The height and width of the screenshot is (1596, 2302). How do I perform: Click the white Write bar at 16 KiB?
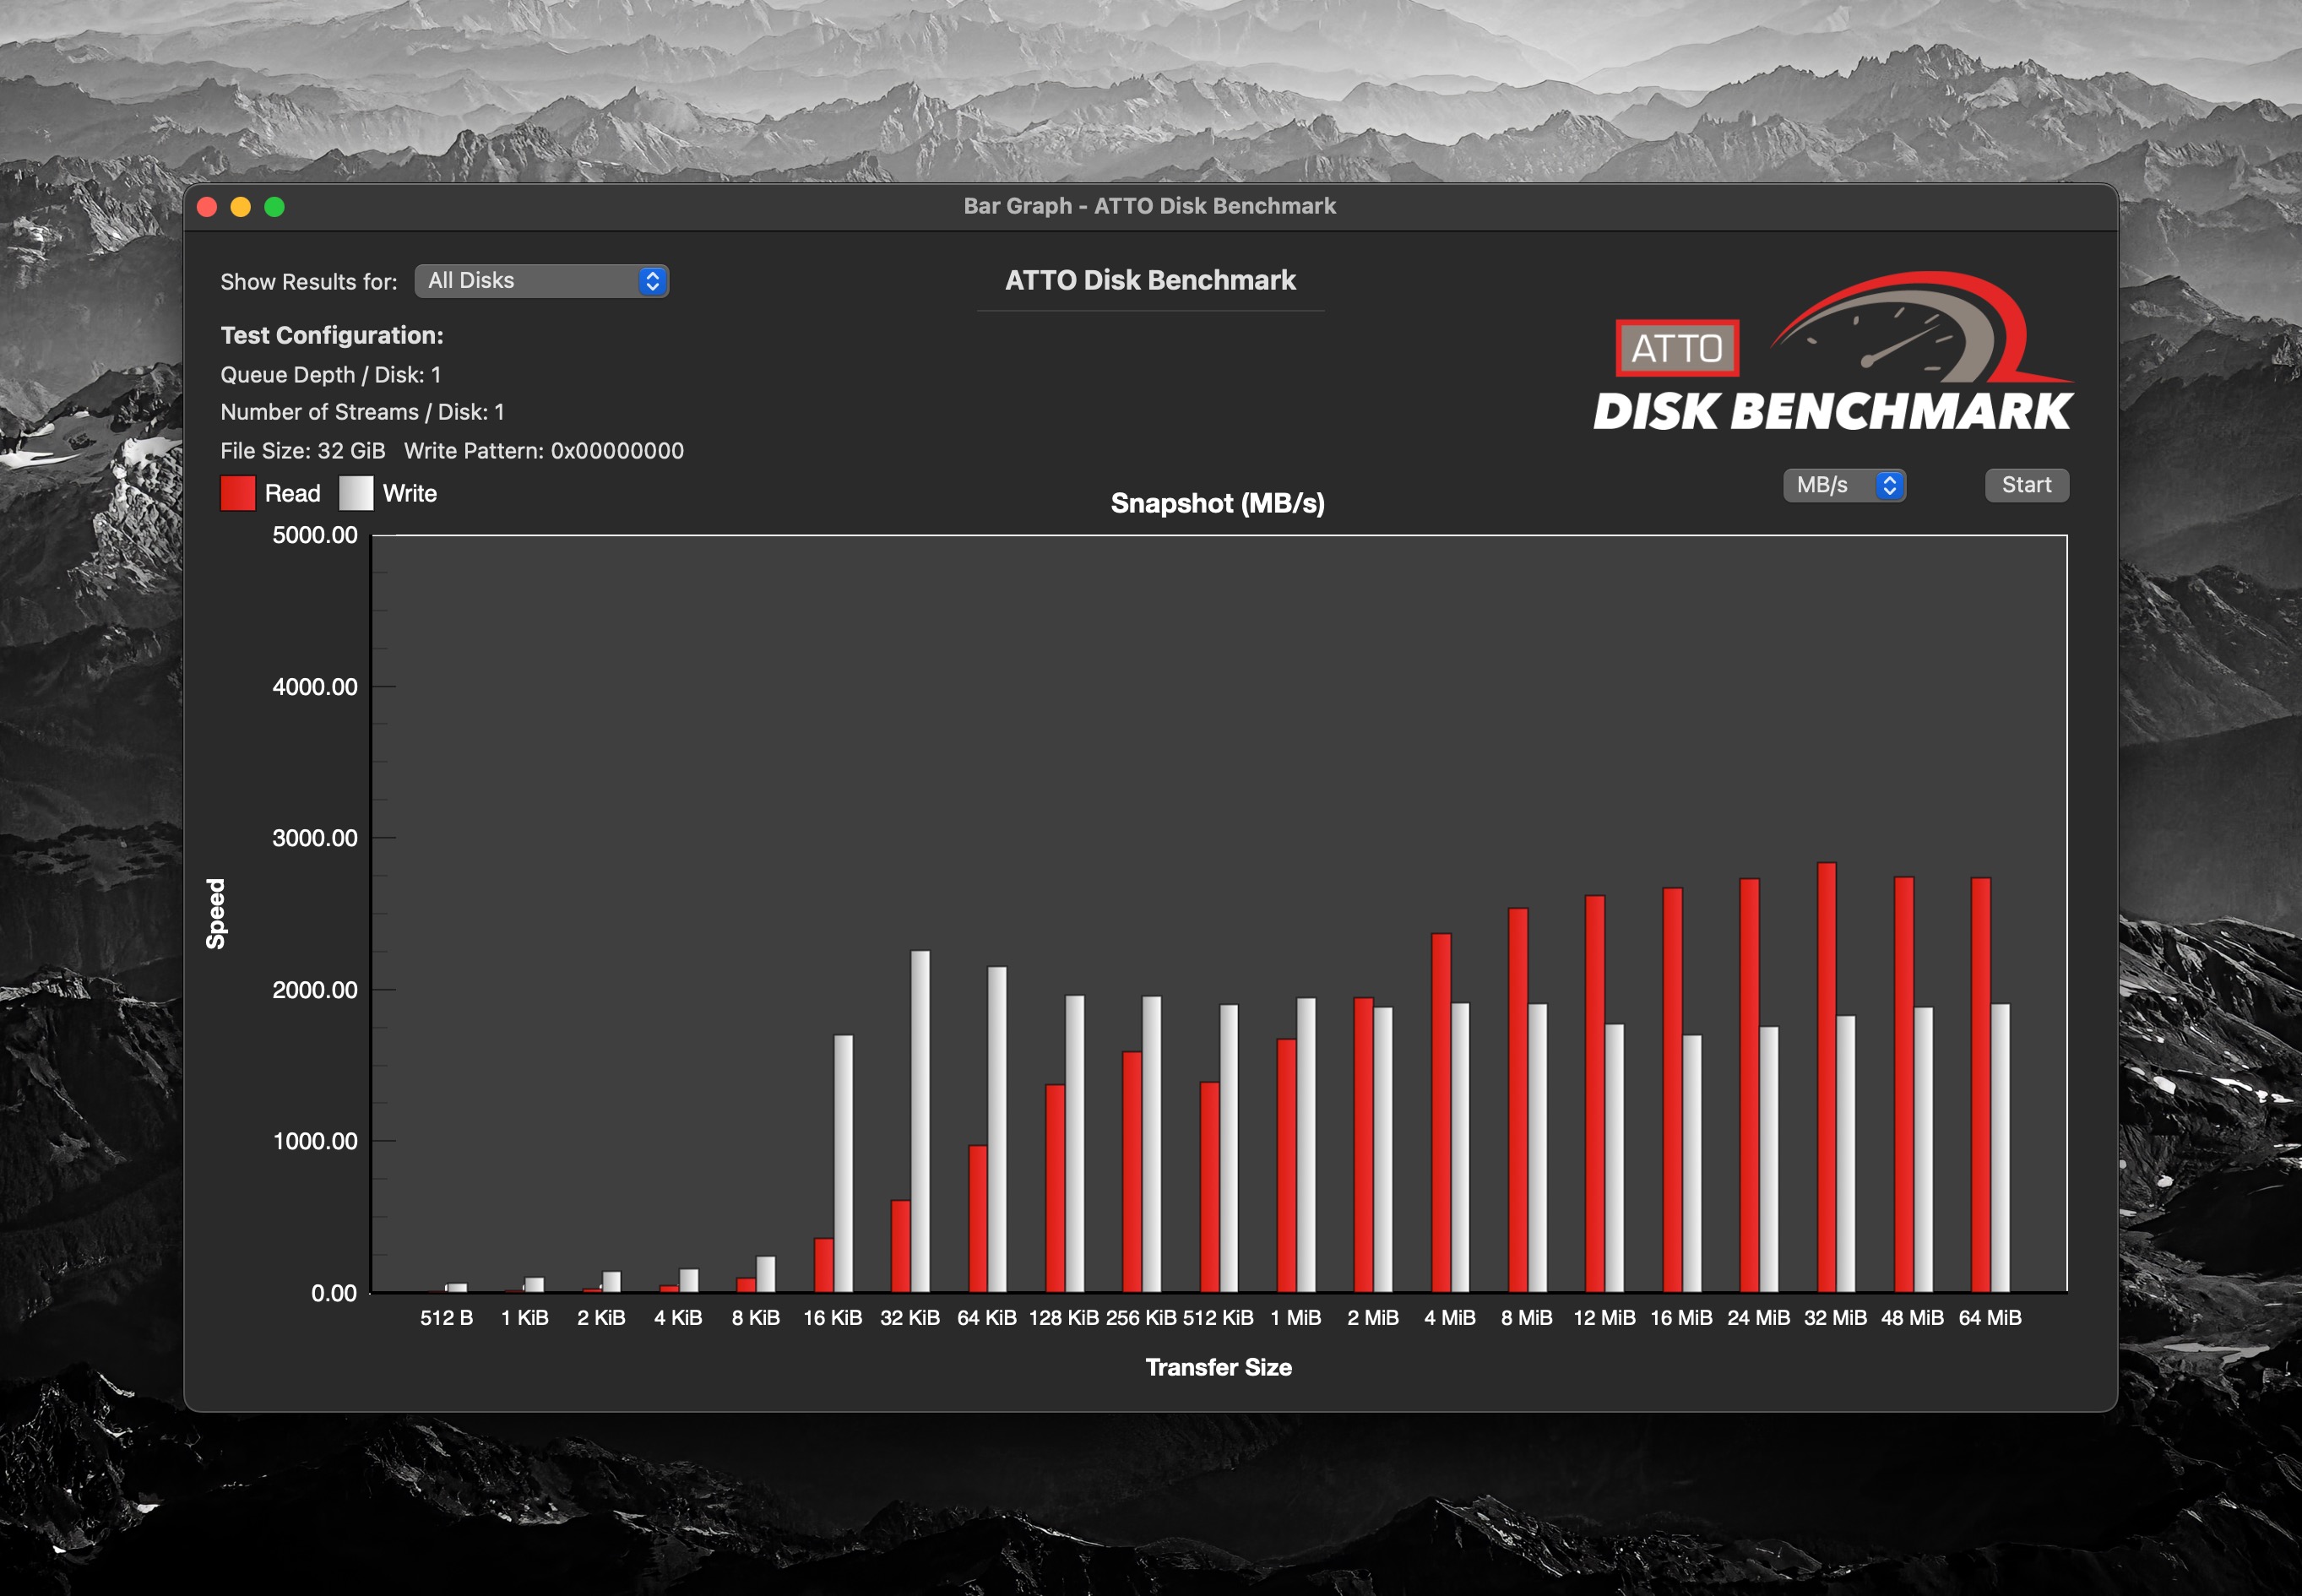click(x=843, y=1164)
